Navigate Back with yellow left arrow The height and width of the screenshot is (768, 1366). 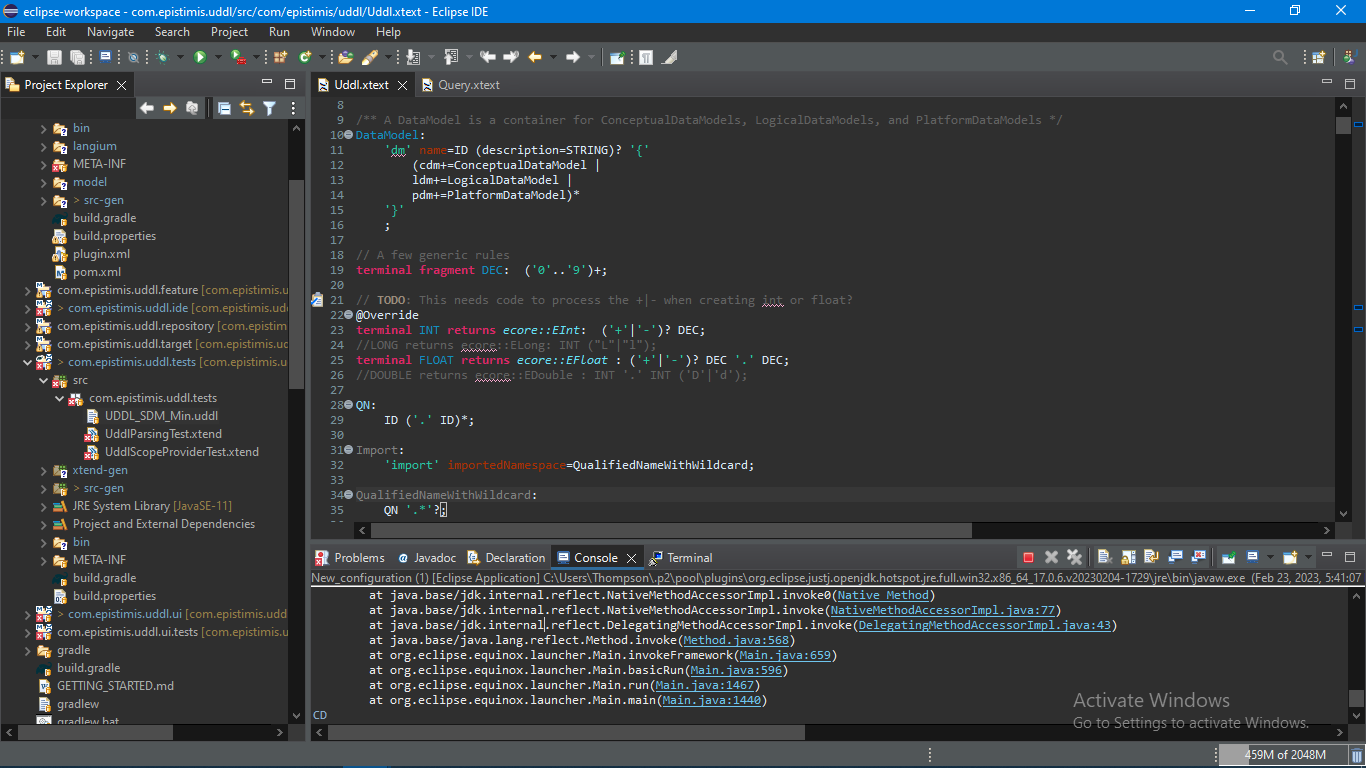click(x=535, y=57)
